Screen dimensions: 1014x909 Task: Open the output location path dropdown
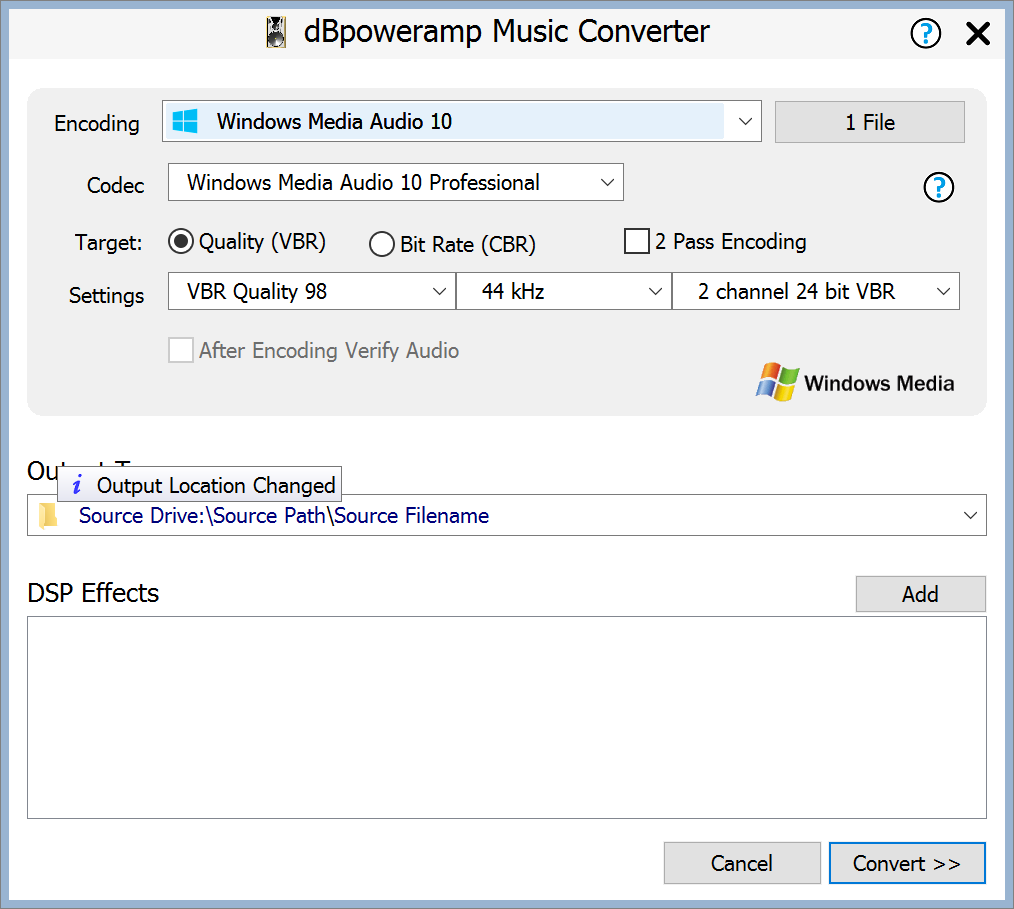[507, 515]
